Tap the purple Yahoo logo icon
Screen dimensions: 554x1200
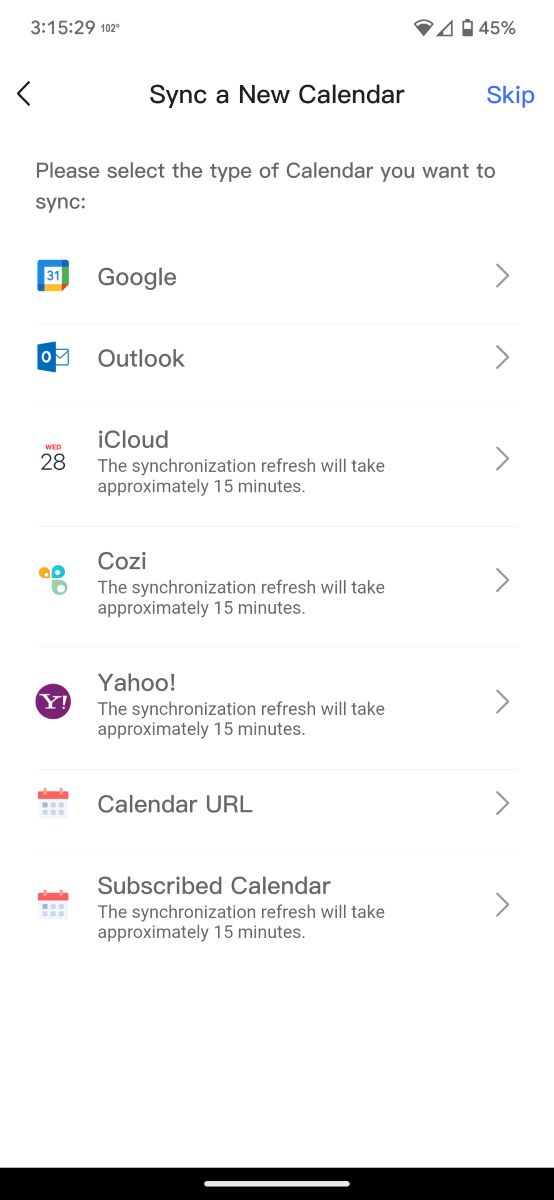click(x=53, y=702)
